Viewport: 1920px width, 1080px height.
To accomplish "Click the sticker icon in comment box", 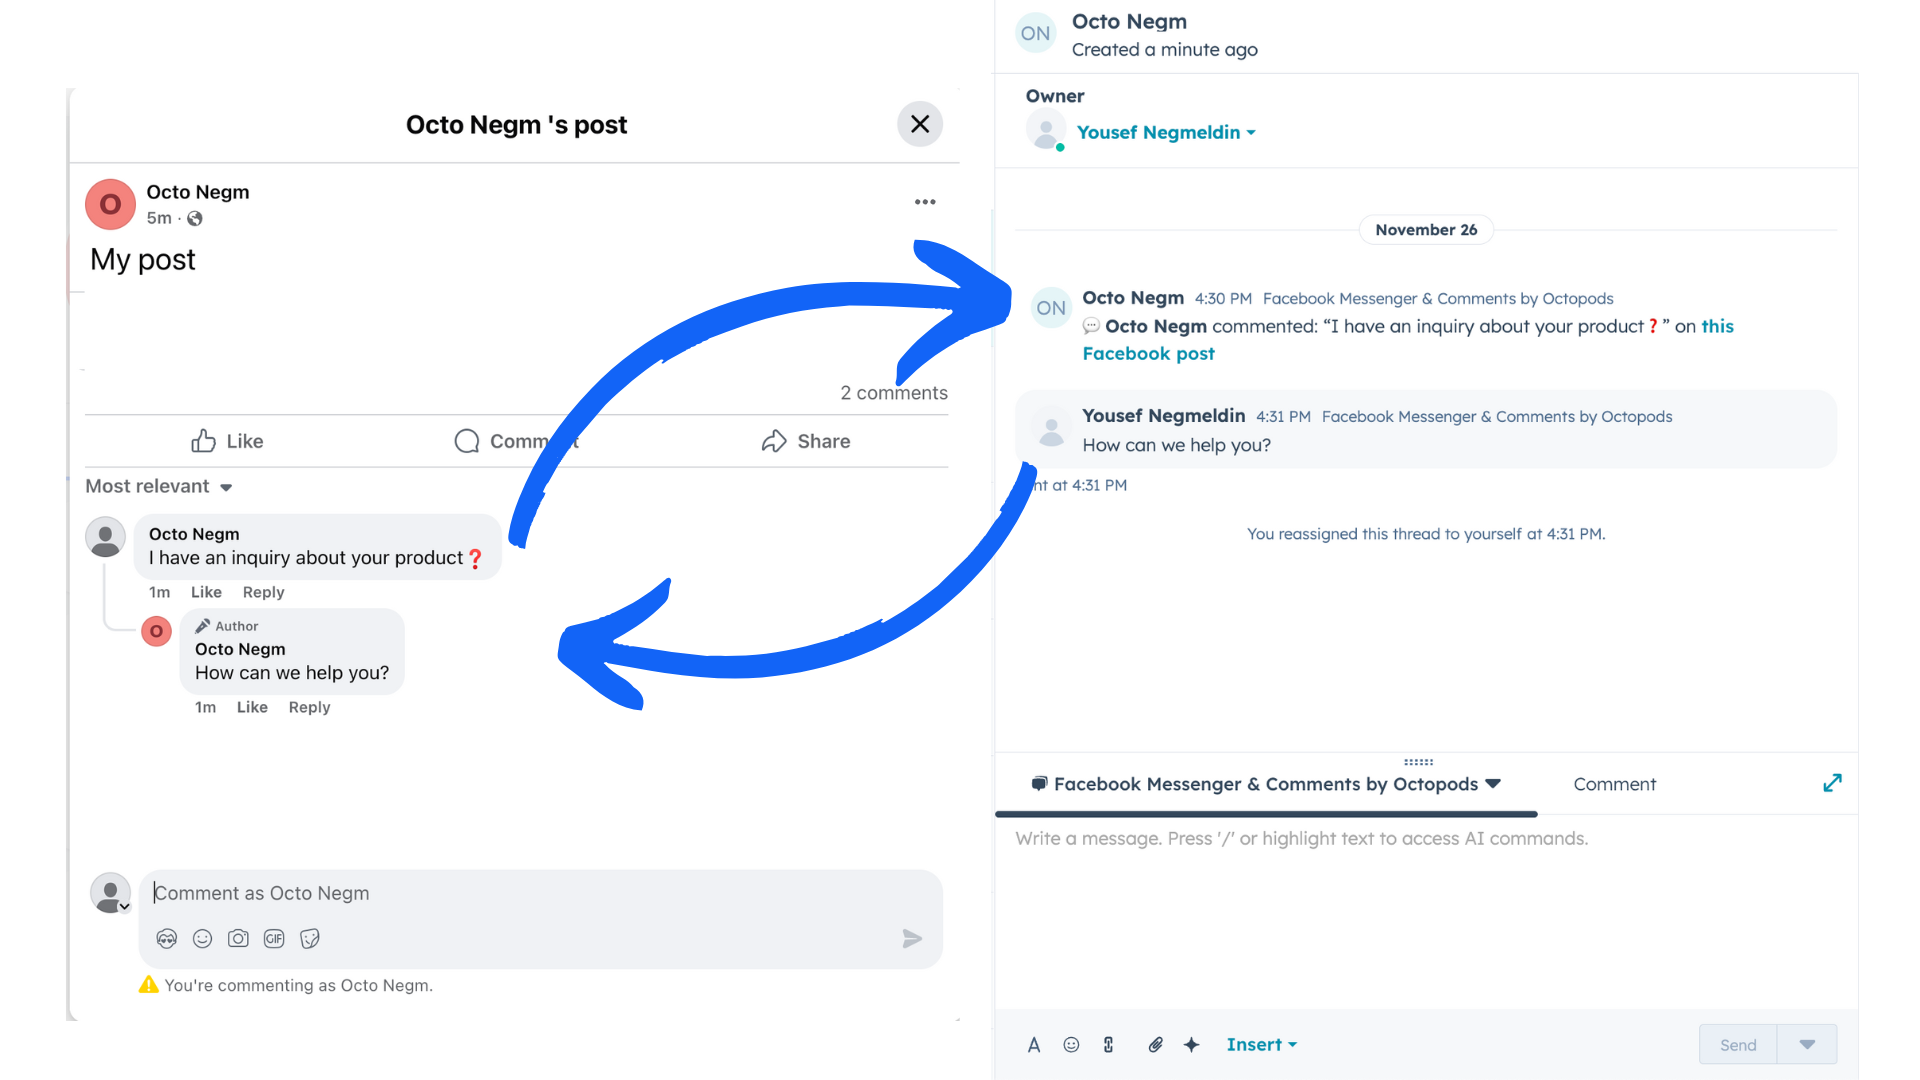I will coord(310,938).
